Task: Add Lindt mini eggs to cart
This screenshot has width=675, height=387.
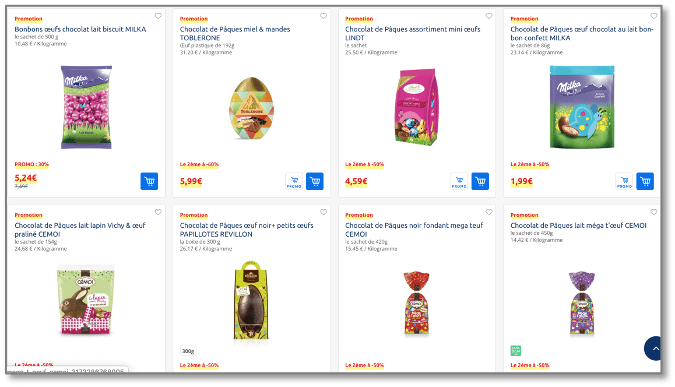Action: [x=480, y=181]
